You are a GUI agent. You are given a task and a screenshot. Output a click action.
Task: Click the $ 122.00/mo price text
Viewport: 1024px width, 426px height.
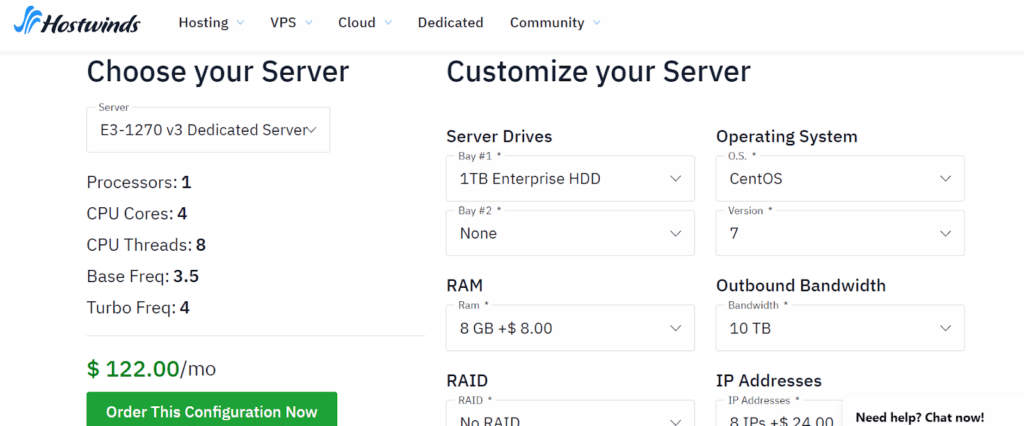(x=152, y=369)
